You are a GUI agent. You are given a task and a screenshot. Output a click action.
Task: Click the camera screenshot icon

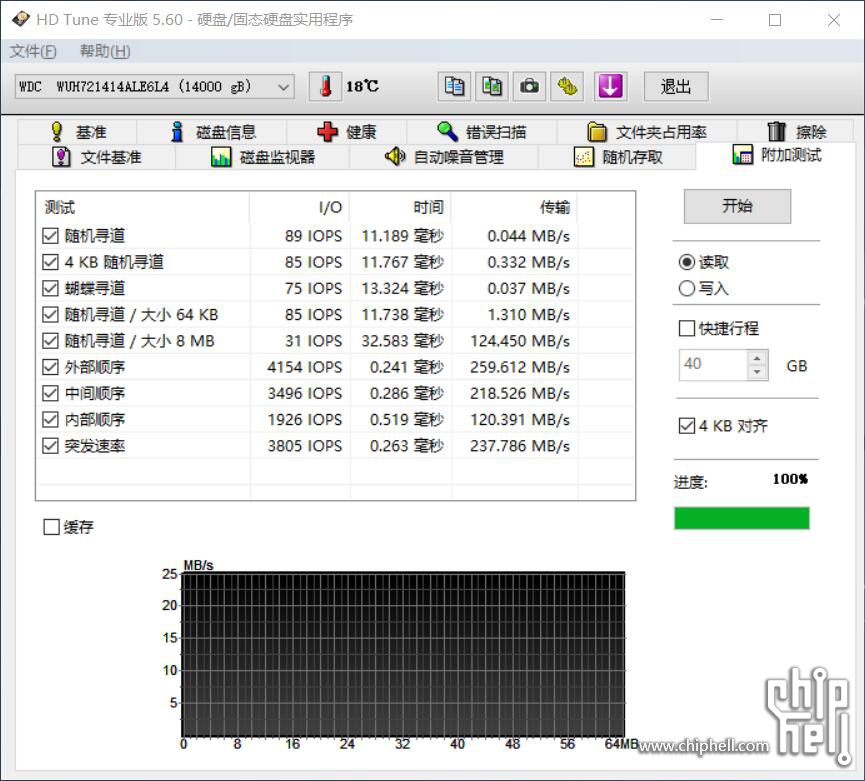tap(530, 86)
